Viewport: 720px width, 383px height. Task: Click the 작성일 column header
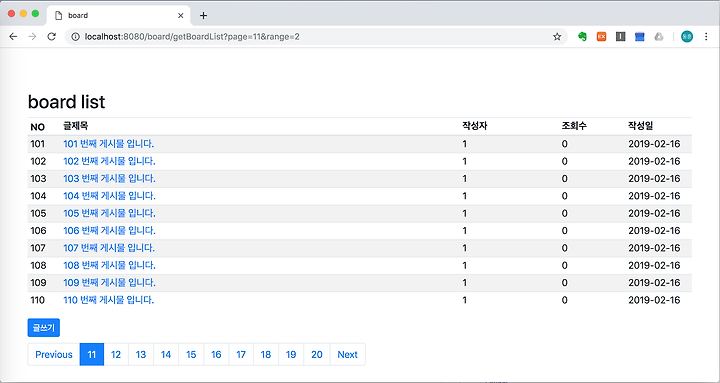[x=641, y=126]
